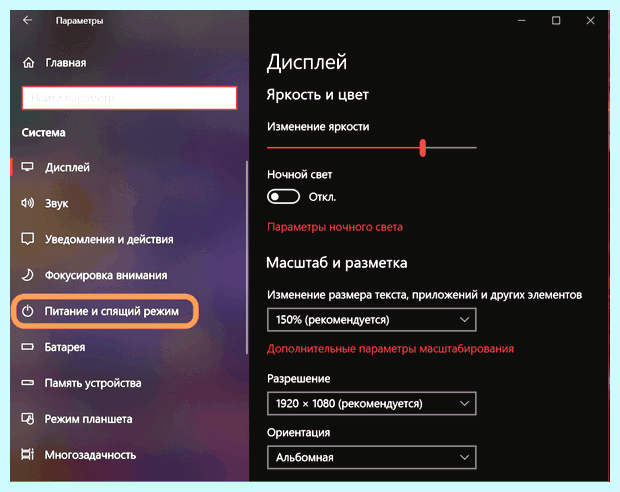Open the Уведомления и действия message icon
Screen dimensions: 620x492
[x=27, y=239]
